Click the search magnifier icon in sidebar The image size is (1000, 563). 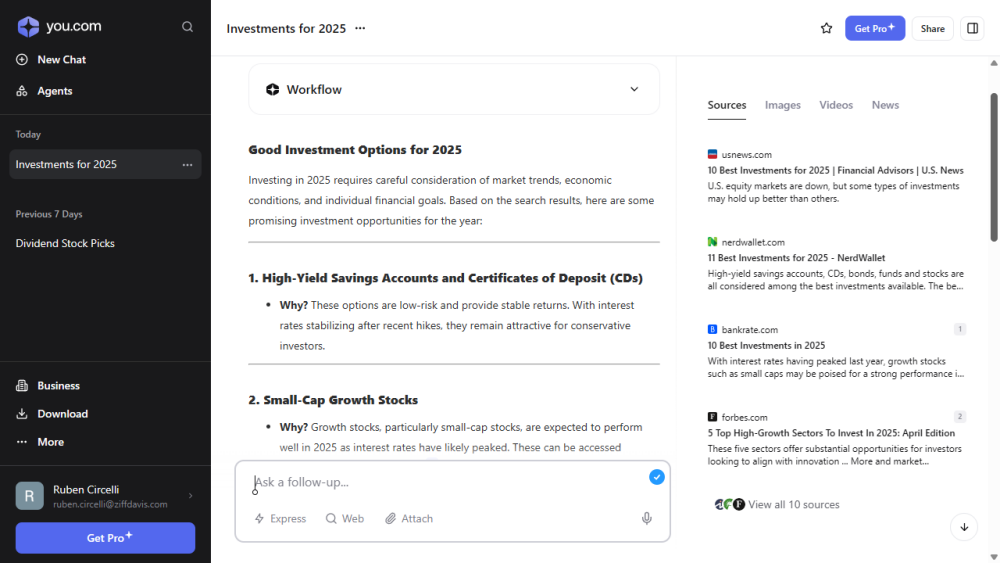[187, 27]
